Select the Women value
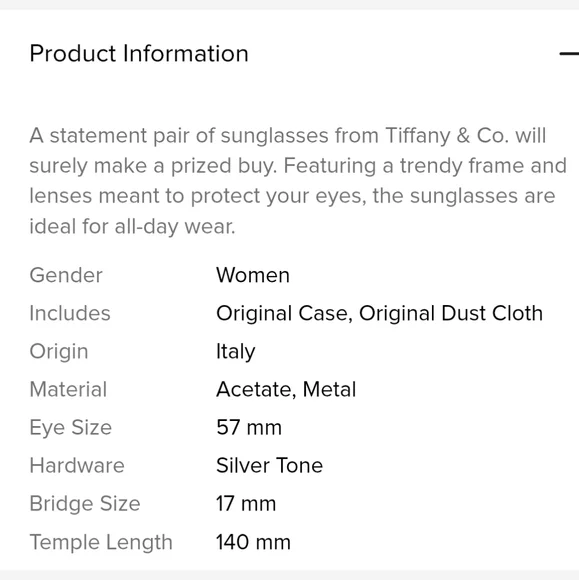Screen dimensions: 579x580 point(253,275)
